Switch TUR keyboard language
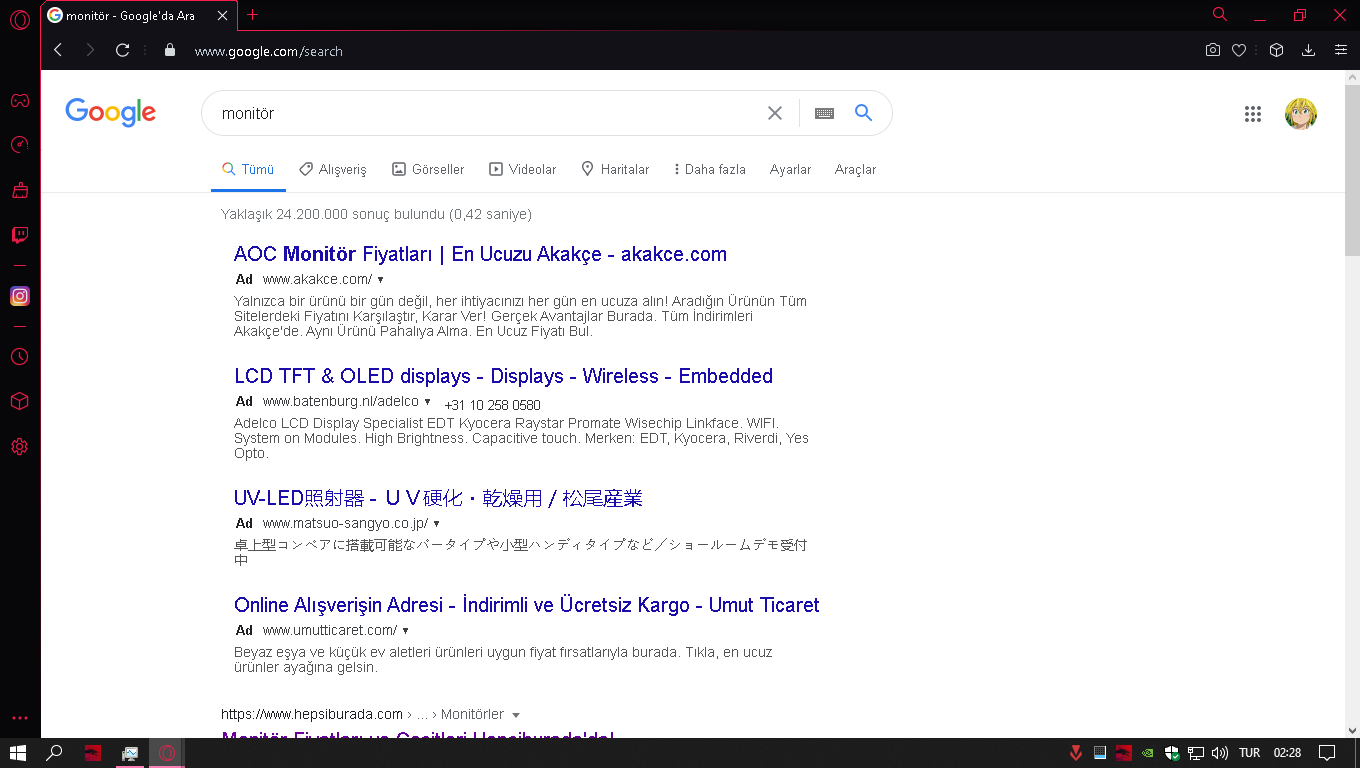 click(1249, 753)
